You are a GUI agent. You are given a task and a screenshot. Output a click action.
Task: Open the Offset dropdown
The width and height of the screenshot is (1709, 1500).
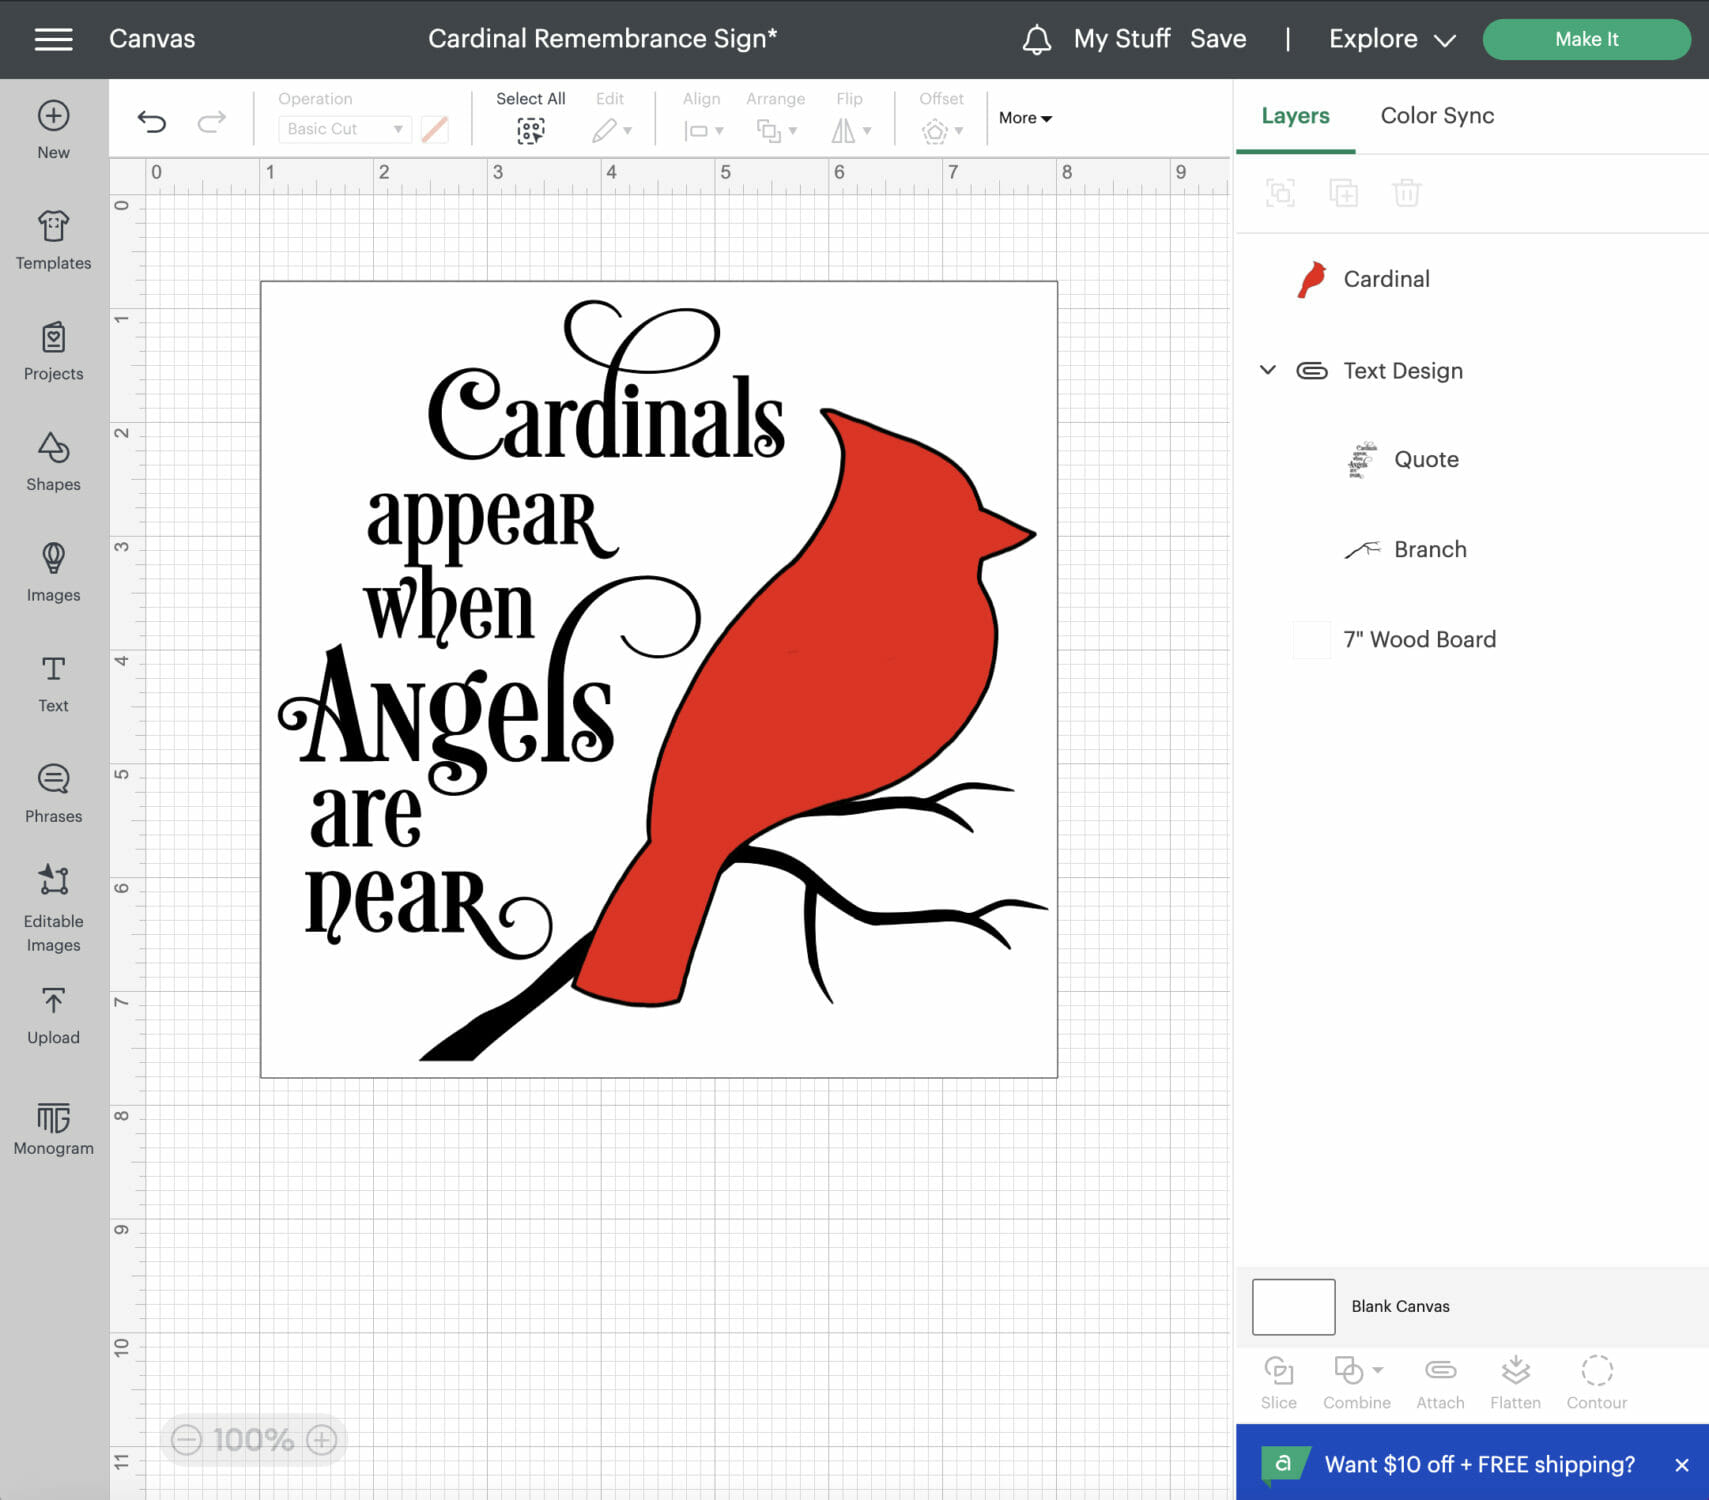[x=942, y=130]
